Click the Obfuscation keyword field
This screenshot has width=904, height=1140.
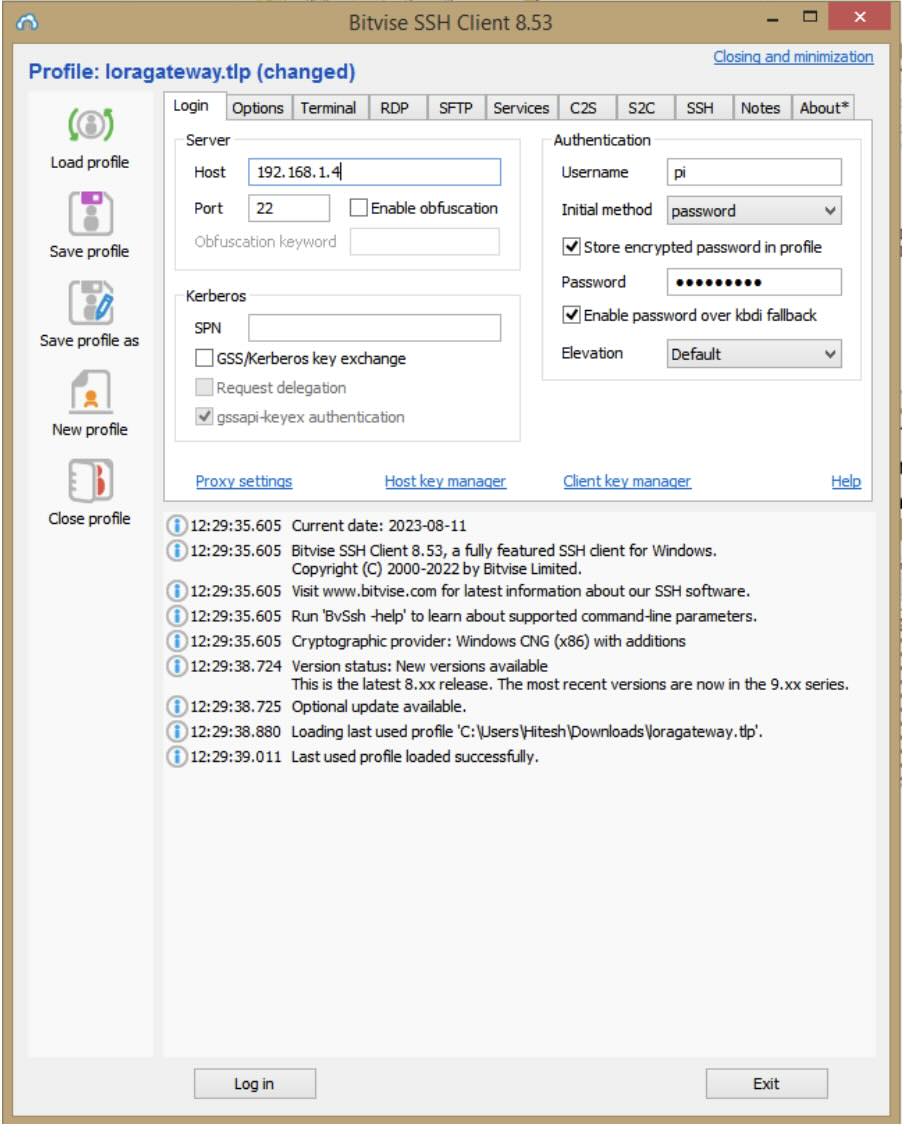click(425, 241)
